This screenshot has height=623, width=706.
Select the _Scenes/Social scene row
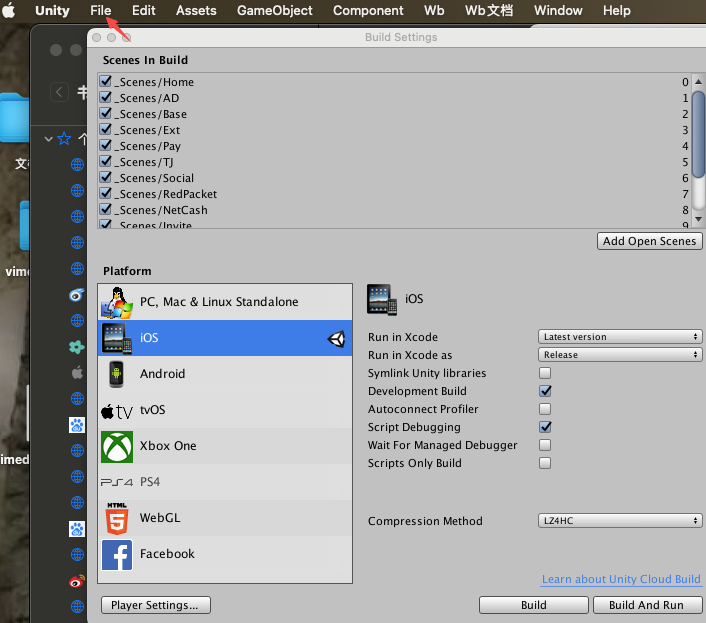click(394, 178)
